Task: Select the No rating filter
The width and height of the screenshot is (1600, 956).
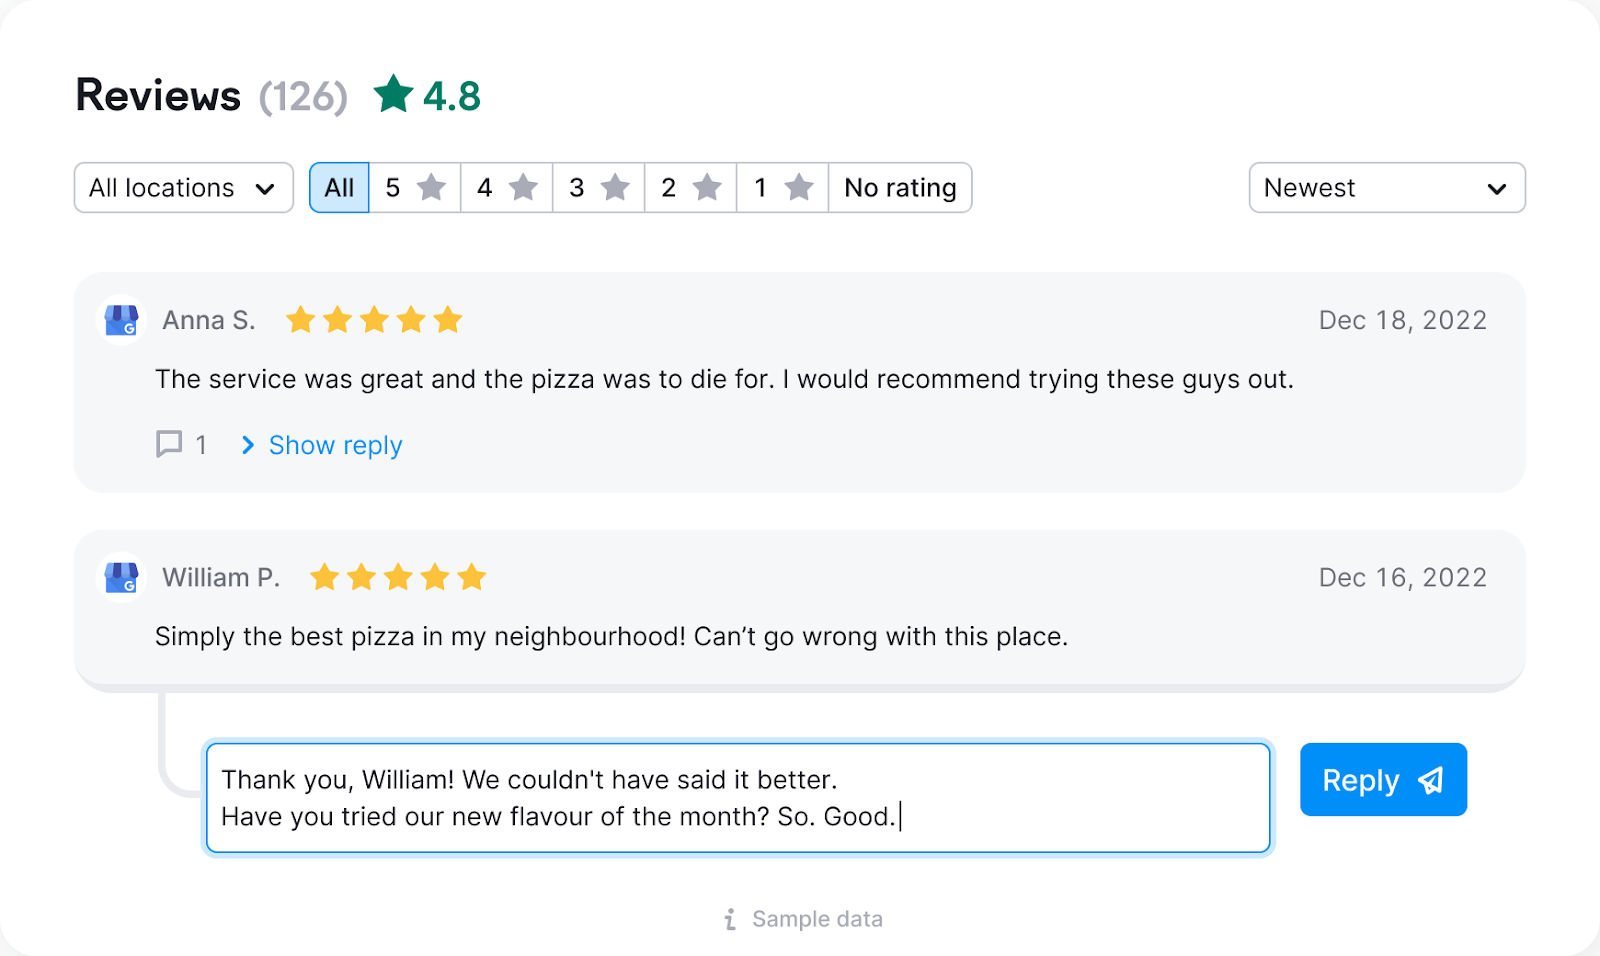Action: [898, 187]
